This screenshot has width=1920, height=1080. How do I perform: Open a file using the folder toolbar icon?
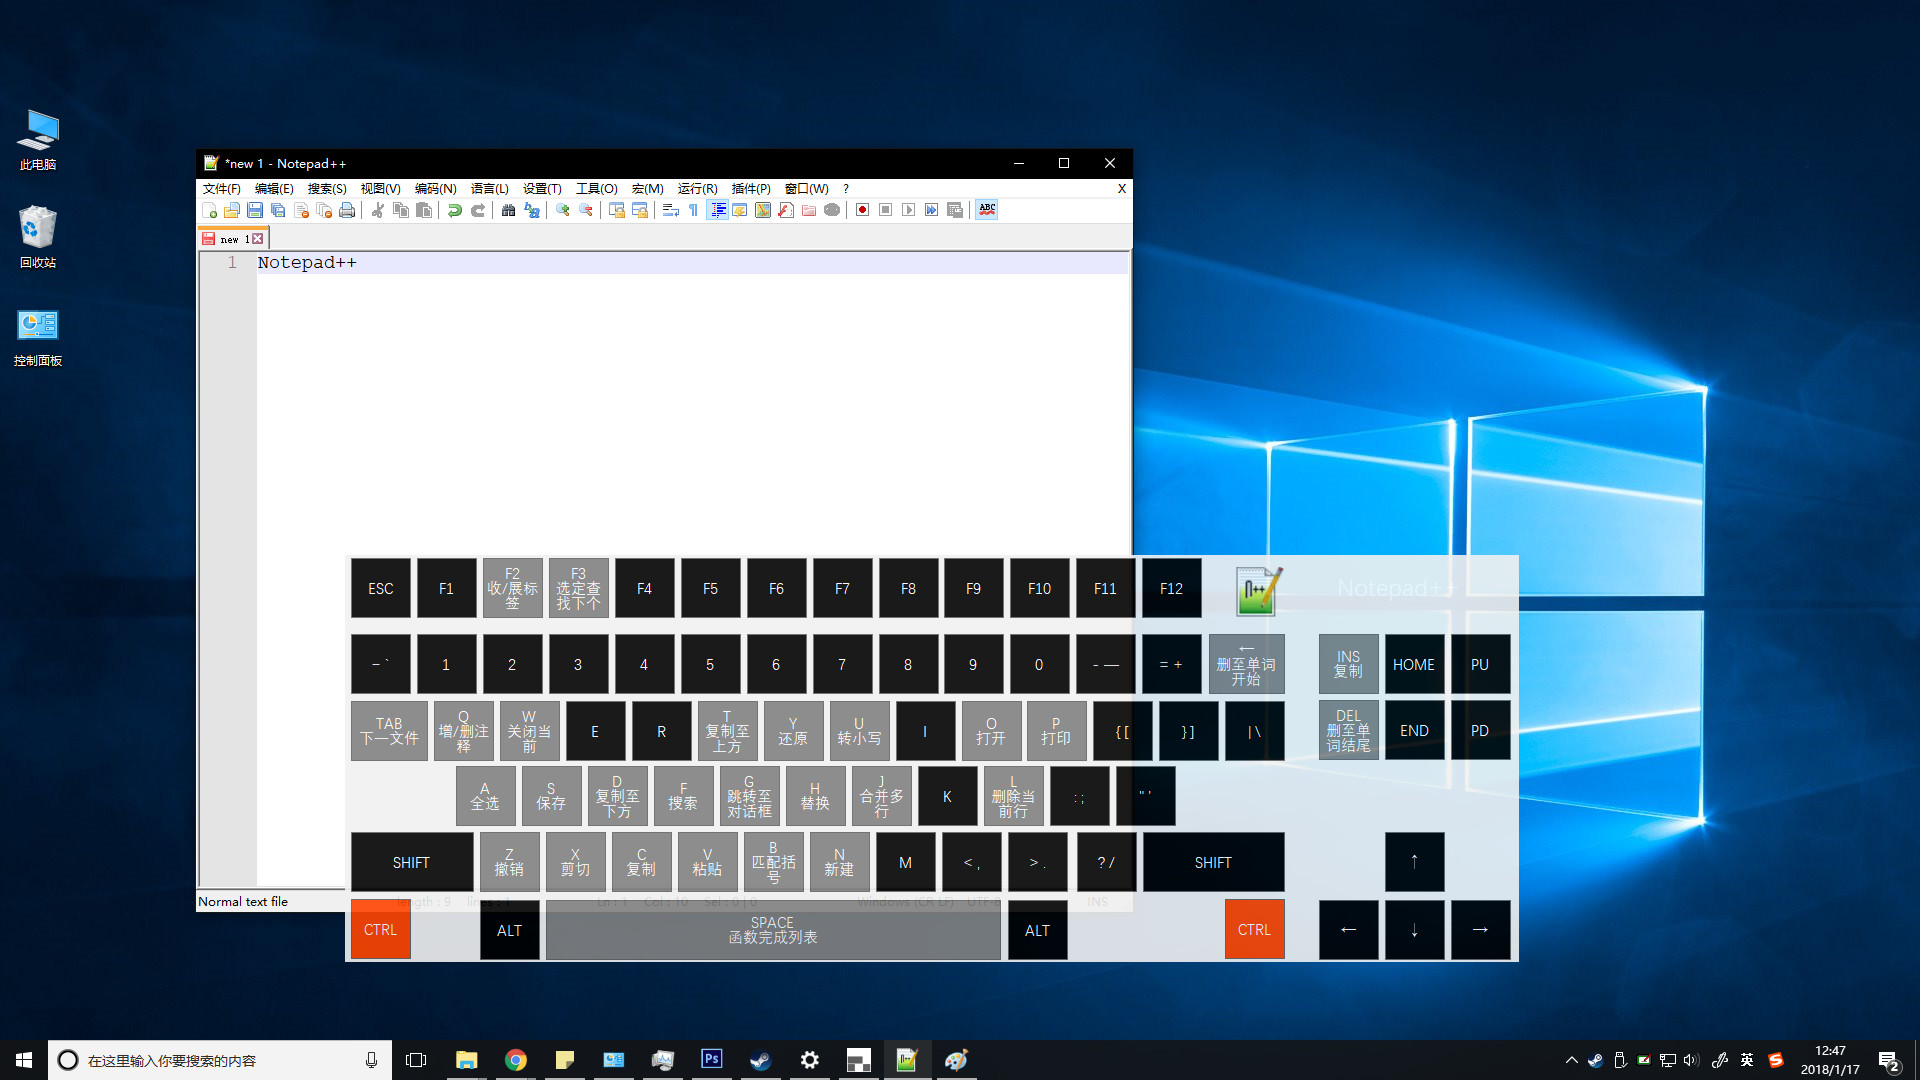232,210
